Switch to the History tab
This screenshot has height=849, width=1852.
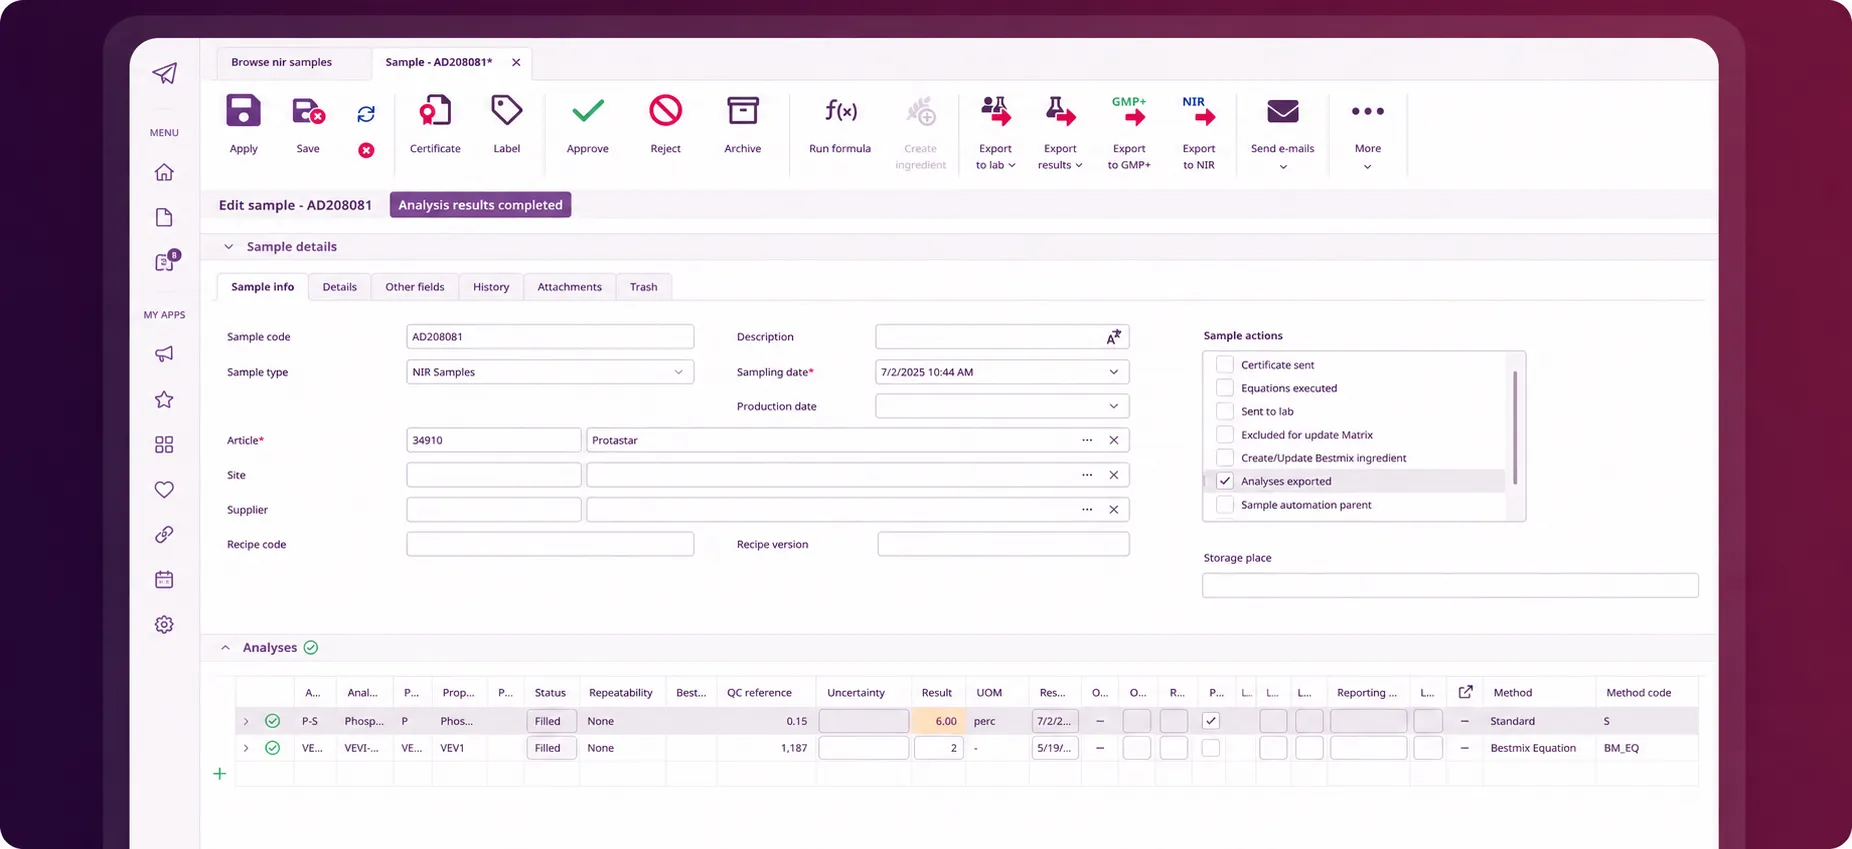491,287
